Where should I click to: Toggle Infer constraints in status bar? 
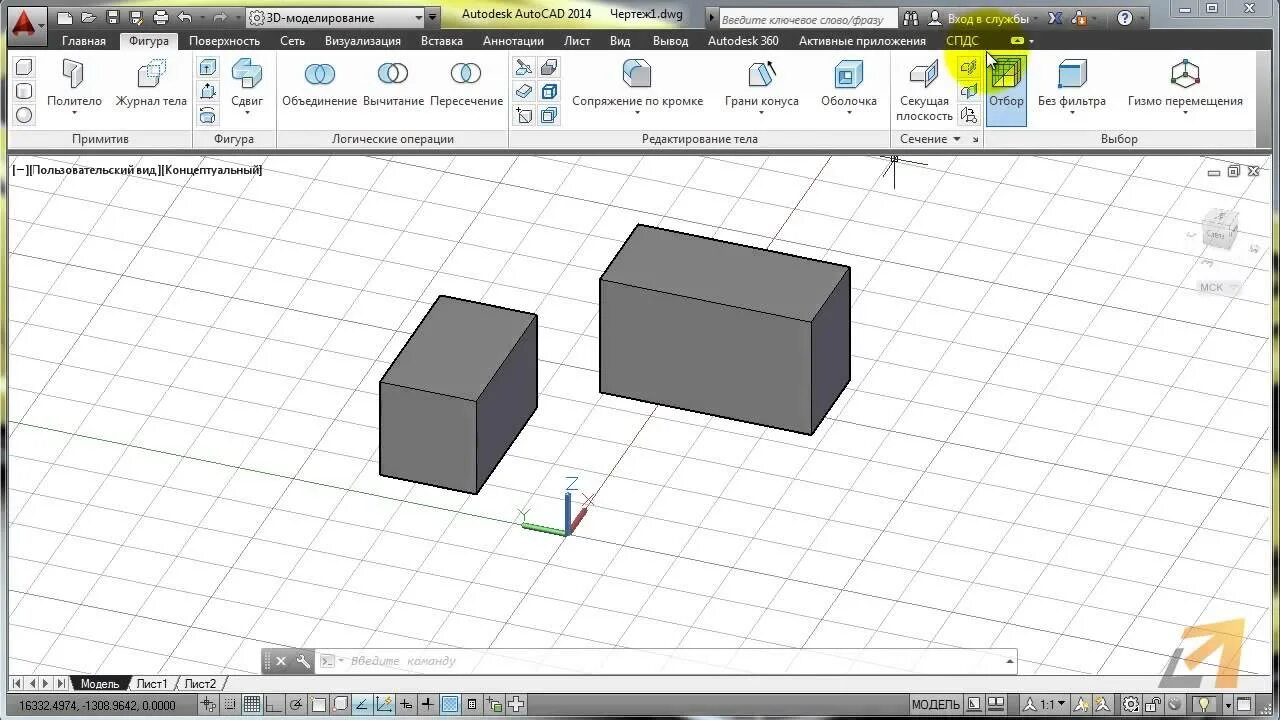[210, 705]
